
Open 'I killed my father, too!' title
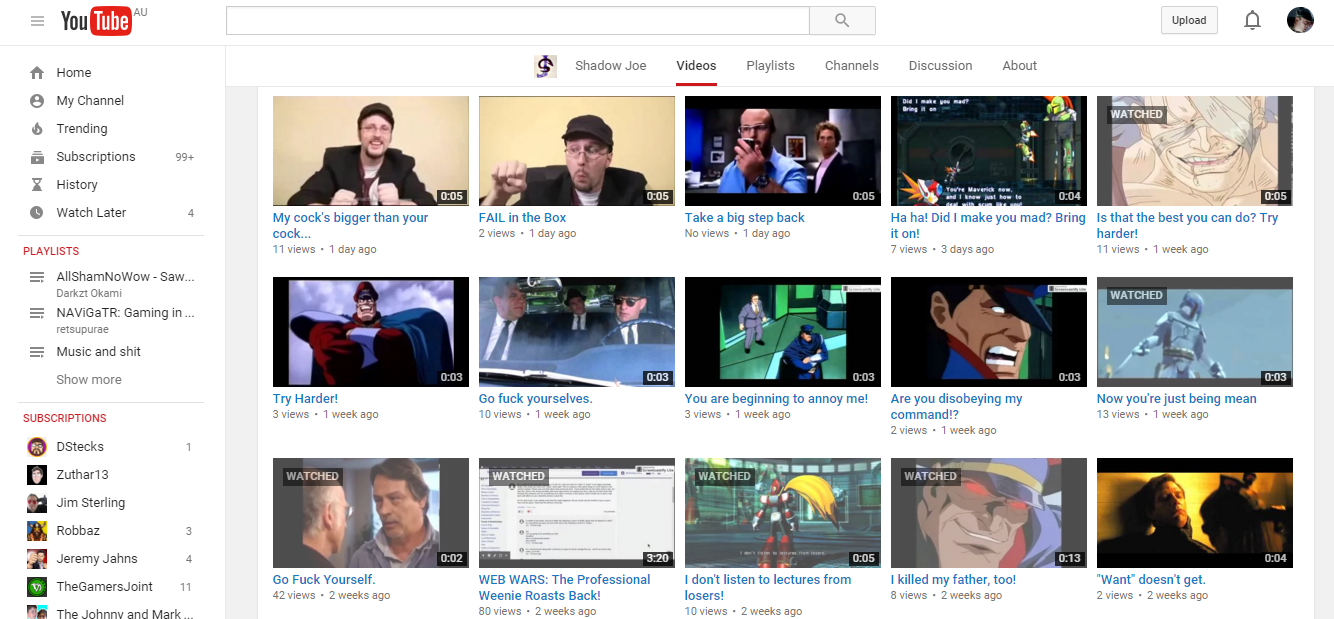click(953, 580)
